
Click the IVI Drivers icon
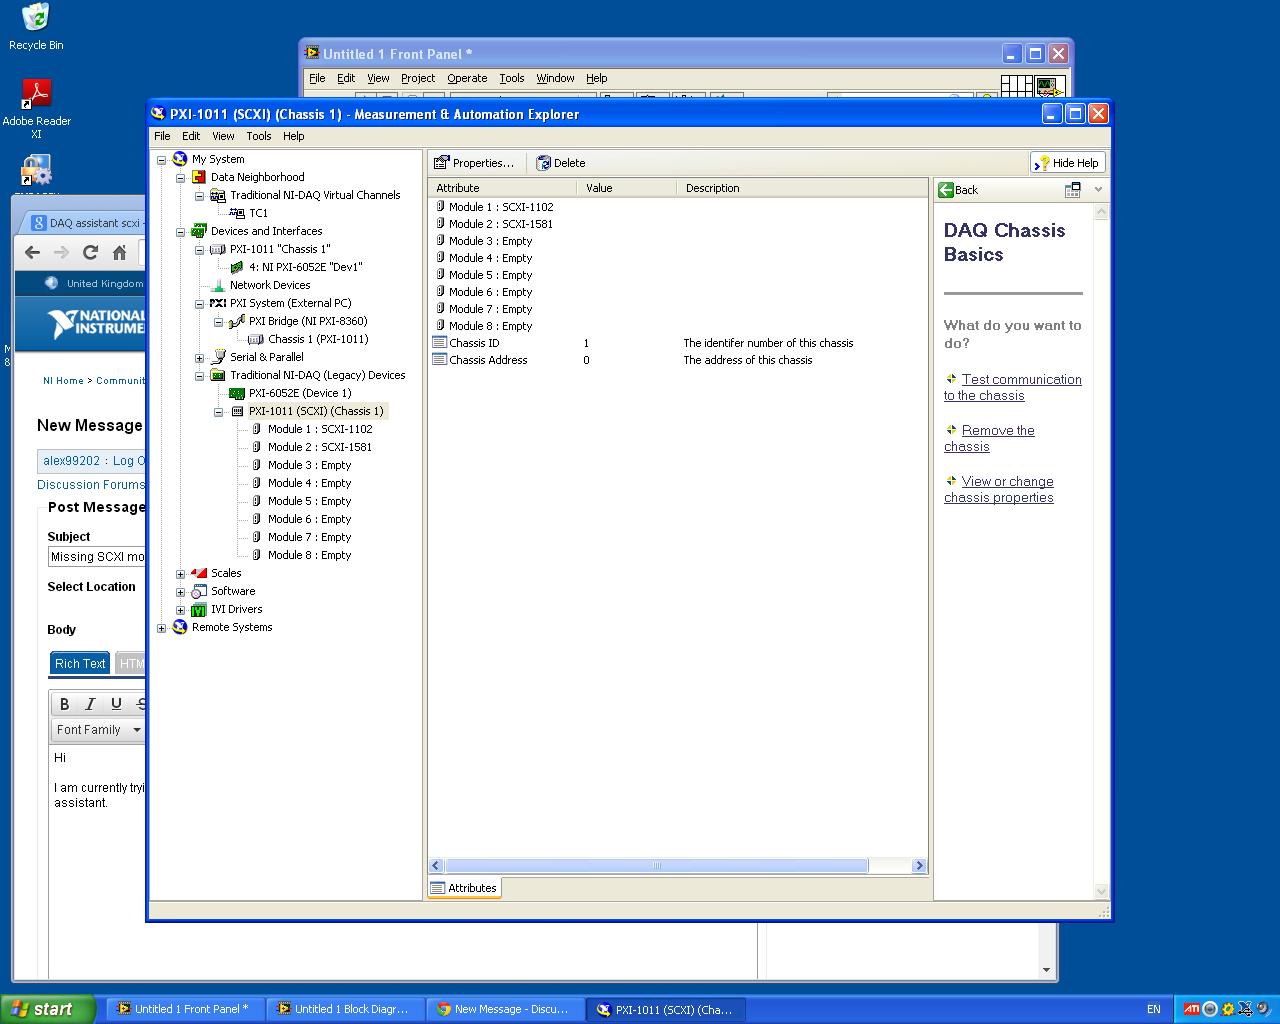(199, 609)
